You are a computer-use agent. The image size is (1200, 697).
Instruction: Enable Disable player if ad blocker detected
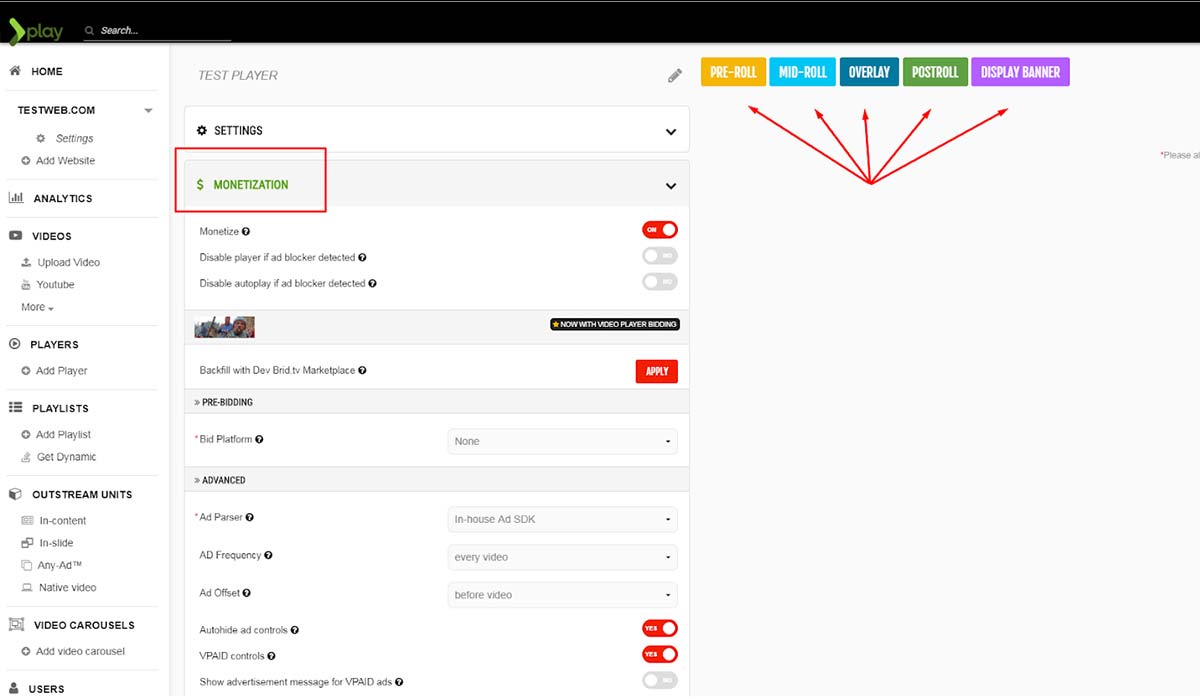[659, 256]
